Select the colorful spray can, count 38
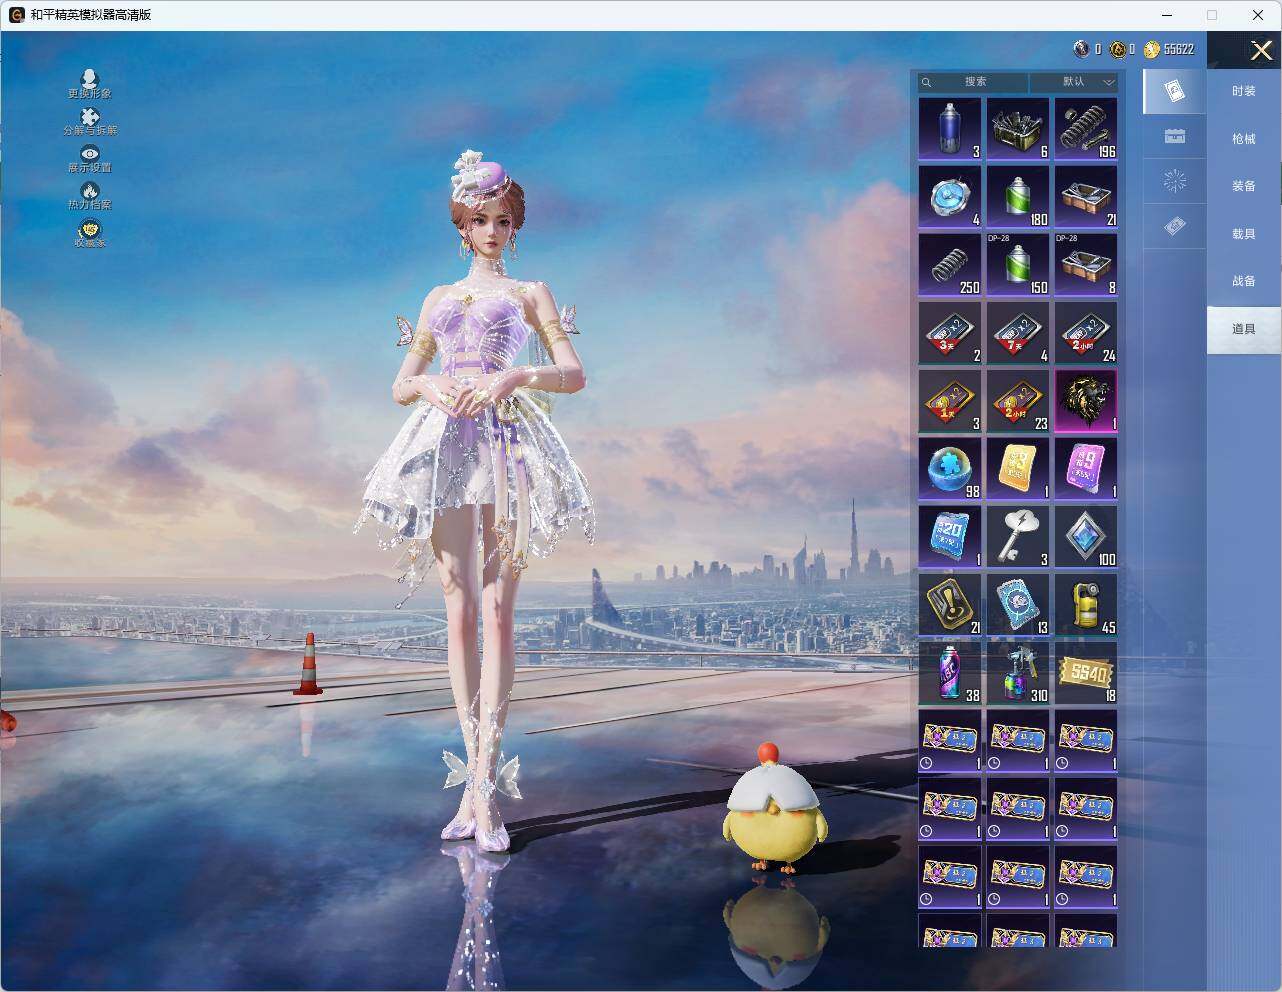 (x=950, y=673)
